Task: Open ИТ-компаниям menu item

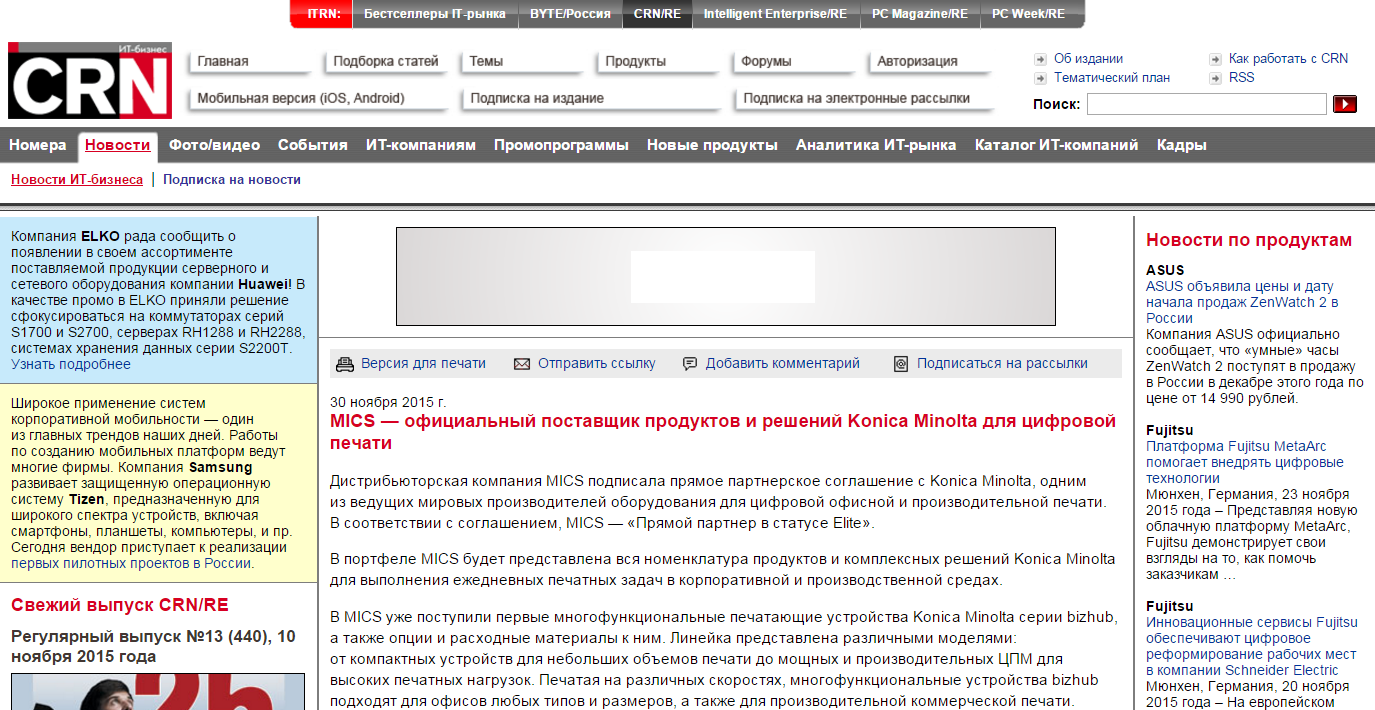Action: (x=421, y=145)
